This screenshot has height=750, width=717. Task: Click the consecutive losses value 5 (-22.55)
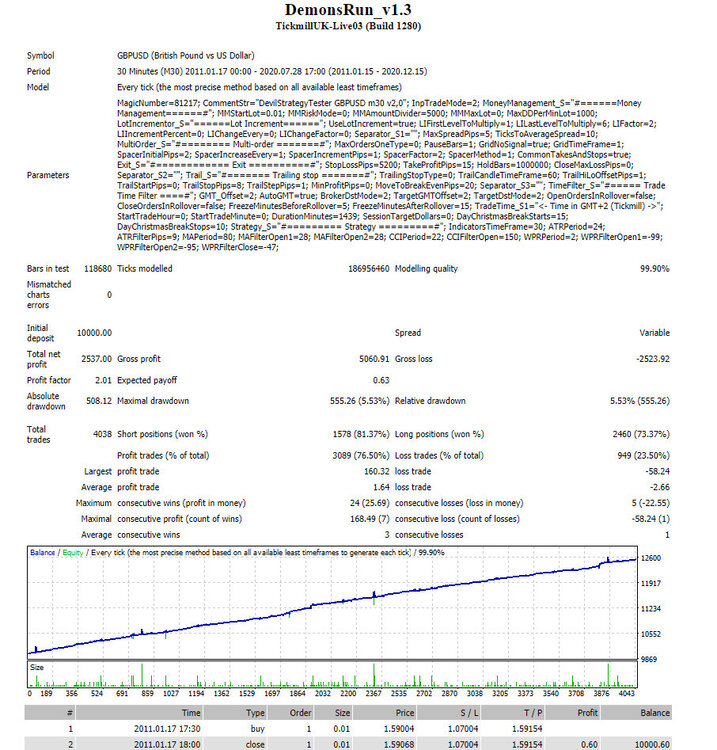(x=651, y=503)
